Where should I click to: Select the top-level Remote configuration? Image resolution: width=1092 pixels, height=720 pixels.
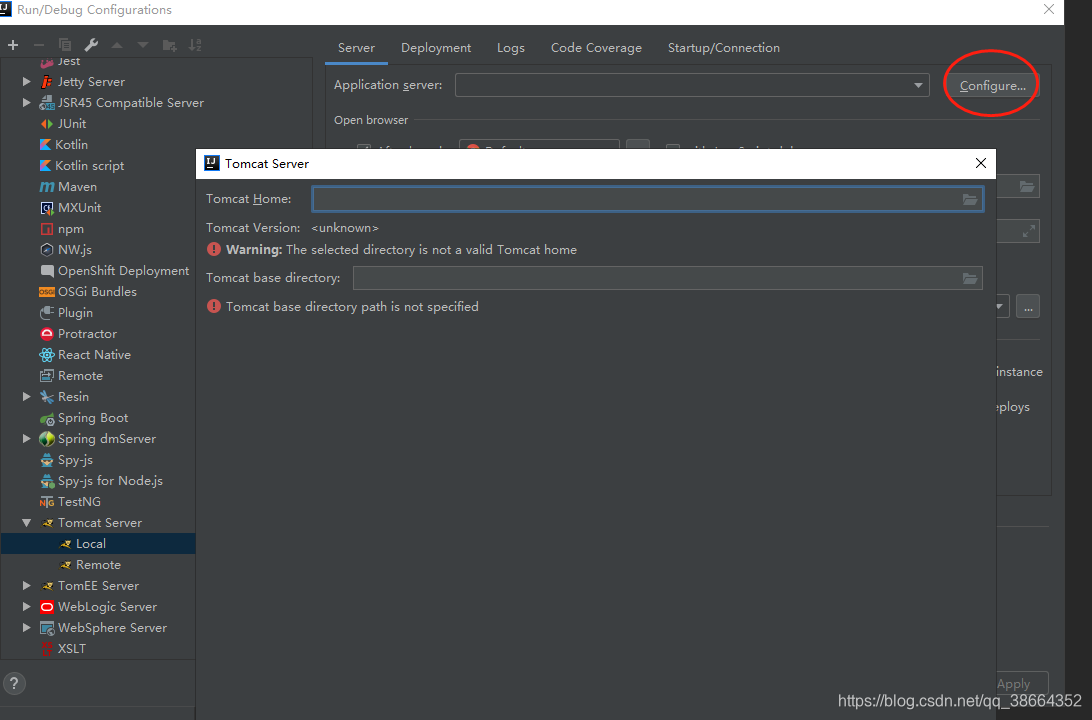(79, 376)
